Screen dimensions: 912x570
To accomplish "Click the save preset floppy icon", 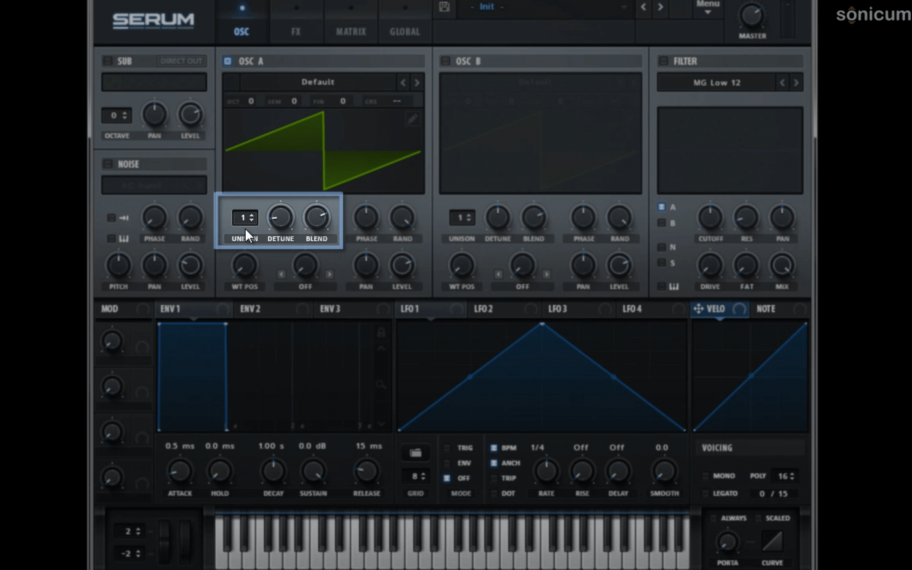I will pos(444,7).
